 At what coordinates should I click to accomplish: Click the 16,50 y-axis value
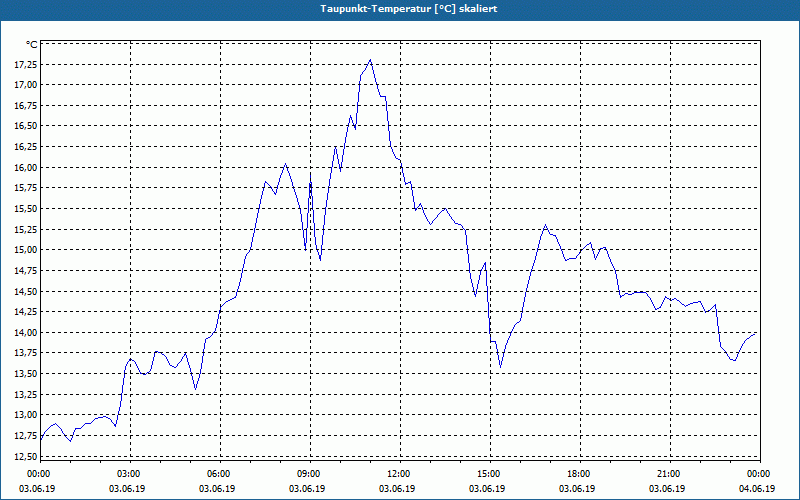(27, 126)
